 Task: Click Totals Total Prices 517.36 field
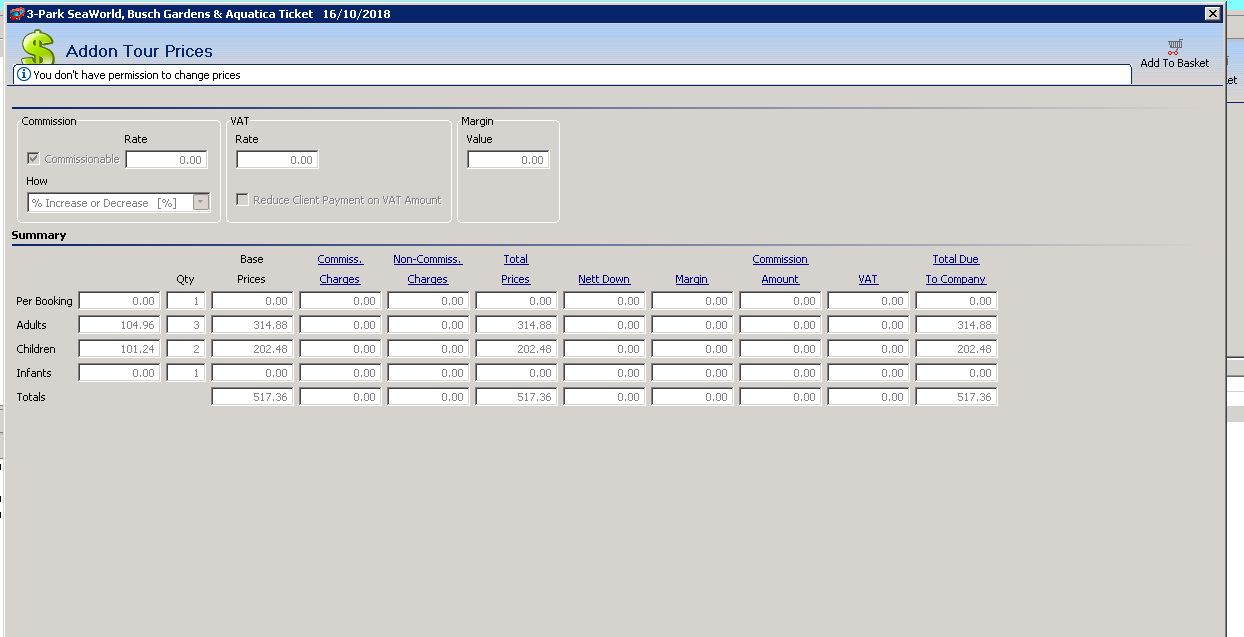pos(516,397)
